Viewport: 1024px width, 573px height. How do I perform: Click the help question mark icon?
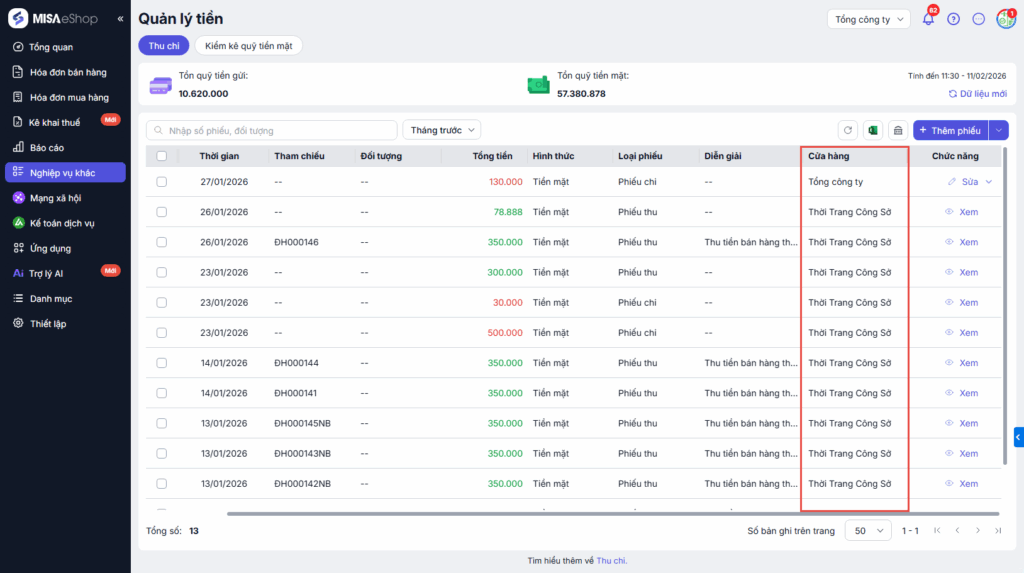coord(953,19)
